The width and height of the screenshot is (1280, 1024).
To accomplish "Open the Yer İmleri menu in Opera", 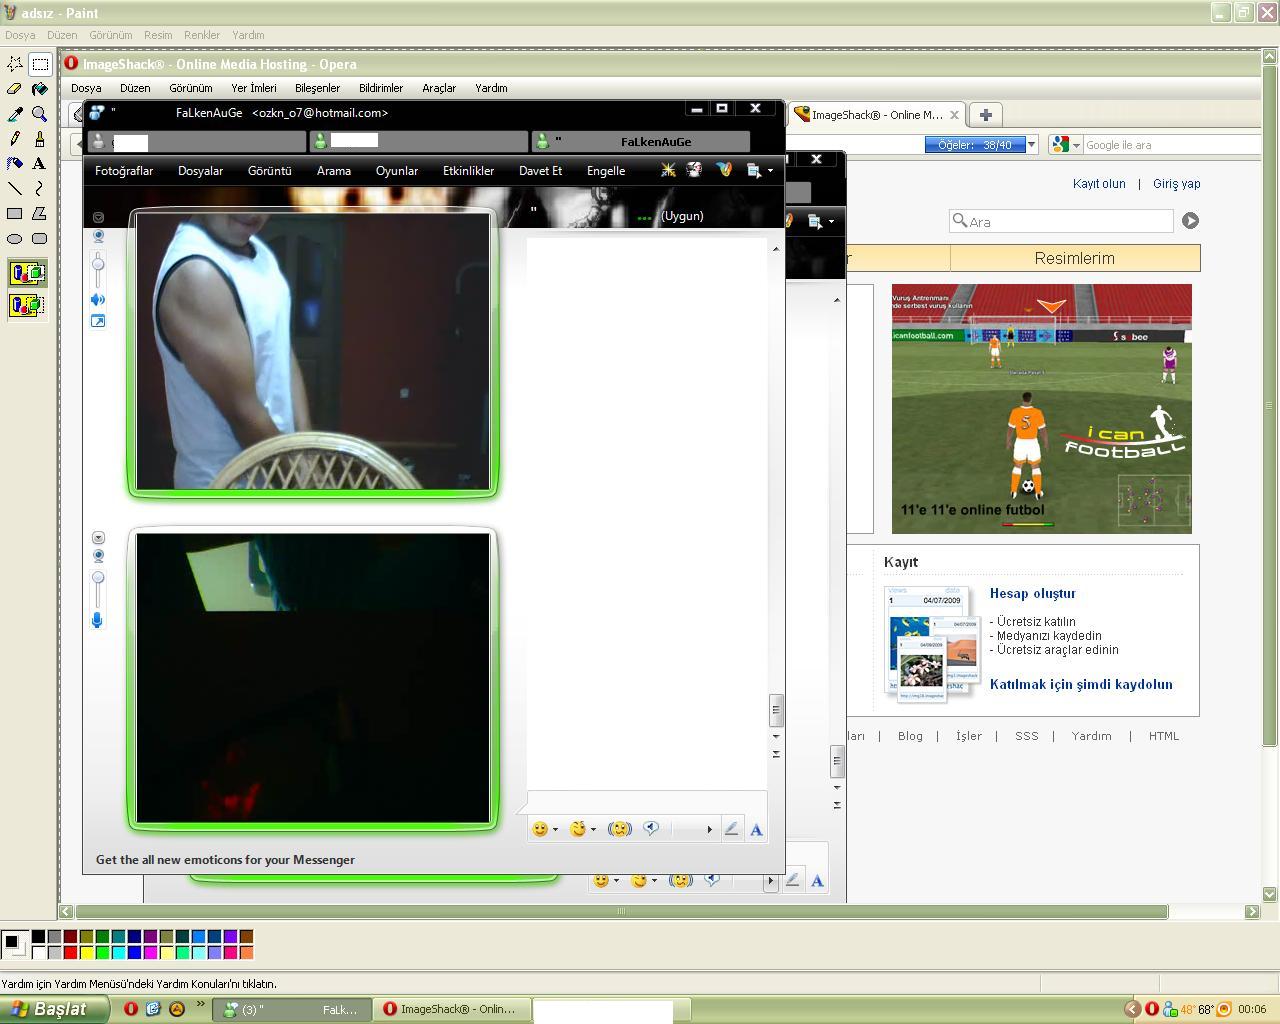I will 253,88.
